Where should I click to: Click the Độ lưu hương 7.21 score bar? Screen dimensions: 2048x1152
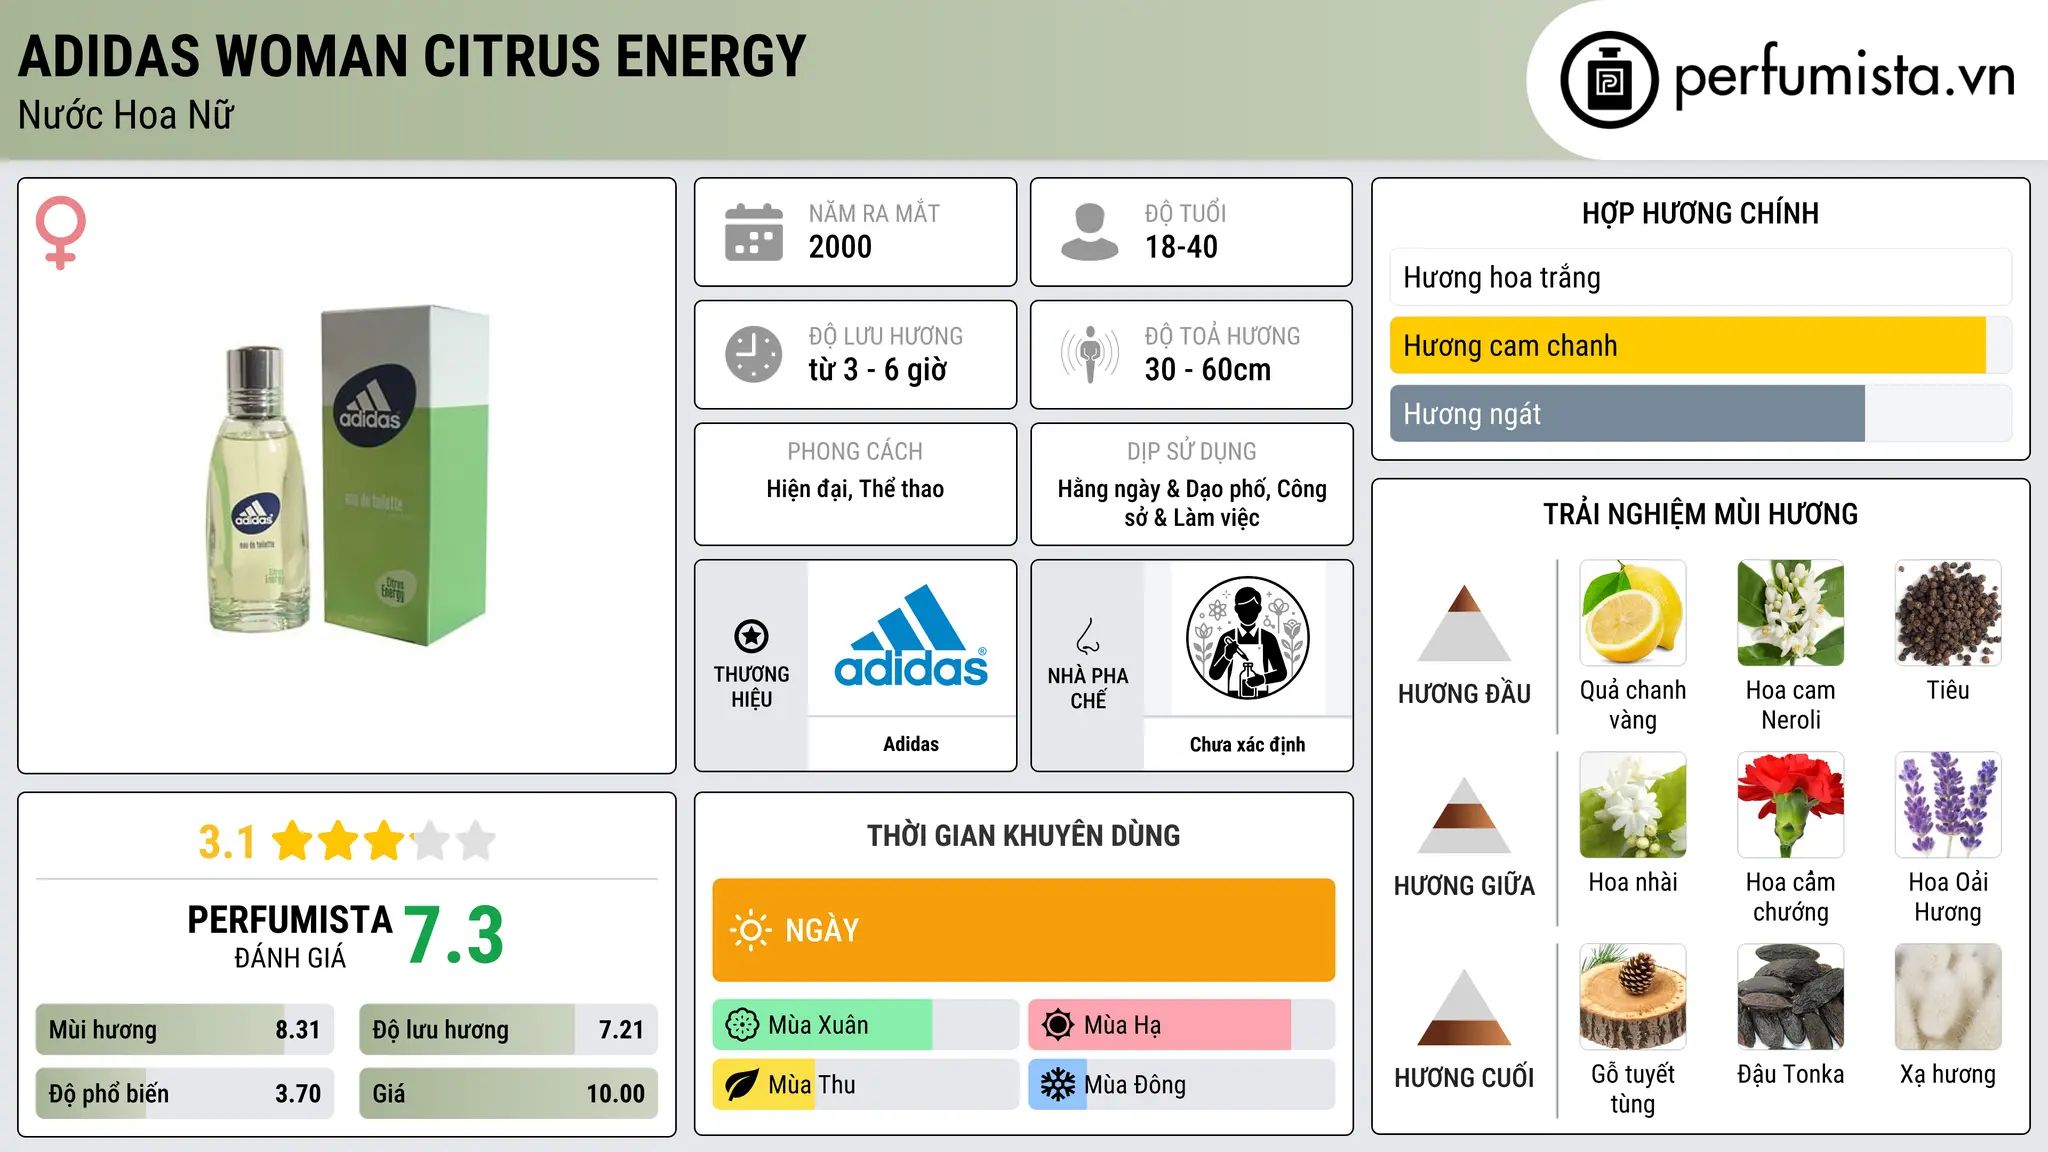(x=508, y=1030)
